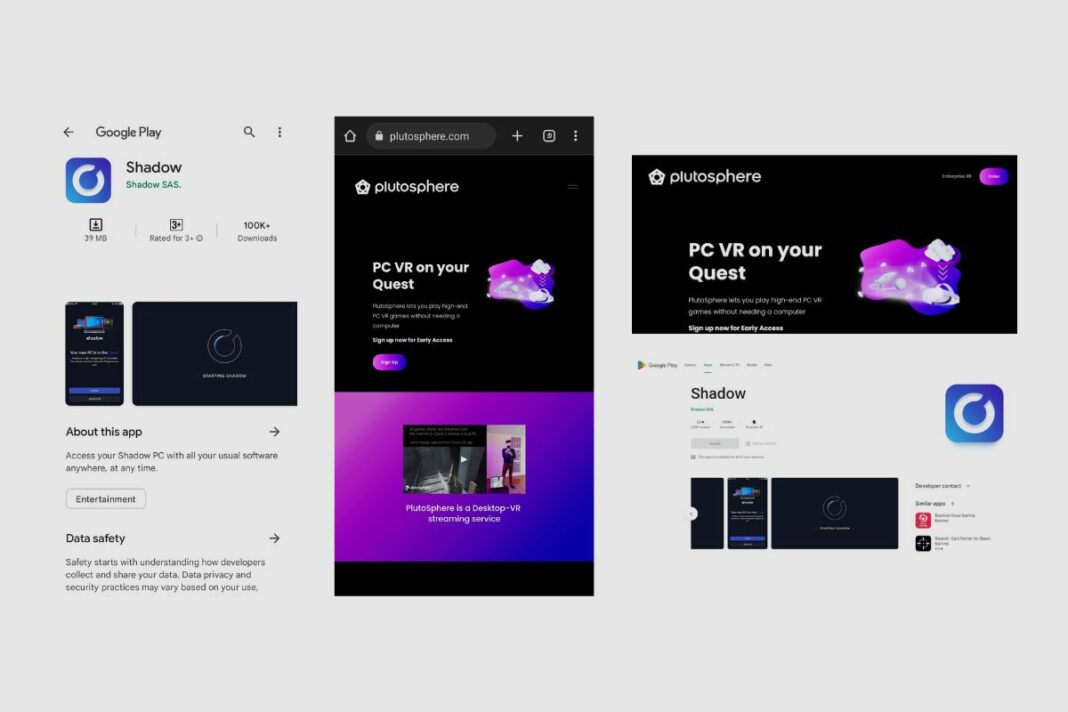Click the Entertainment category chip
This screenshot has height=712, width=1068.
click(x=105, y=499)
